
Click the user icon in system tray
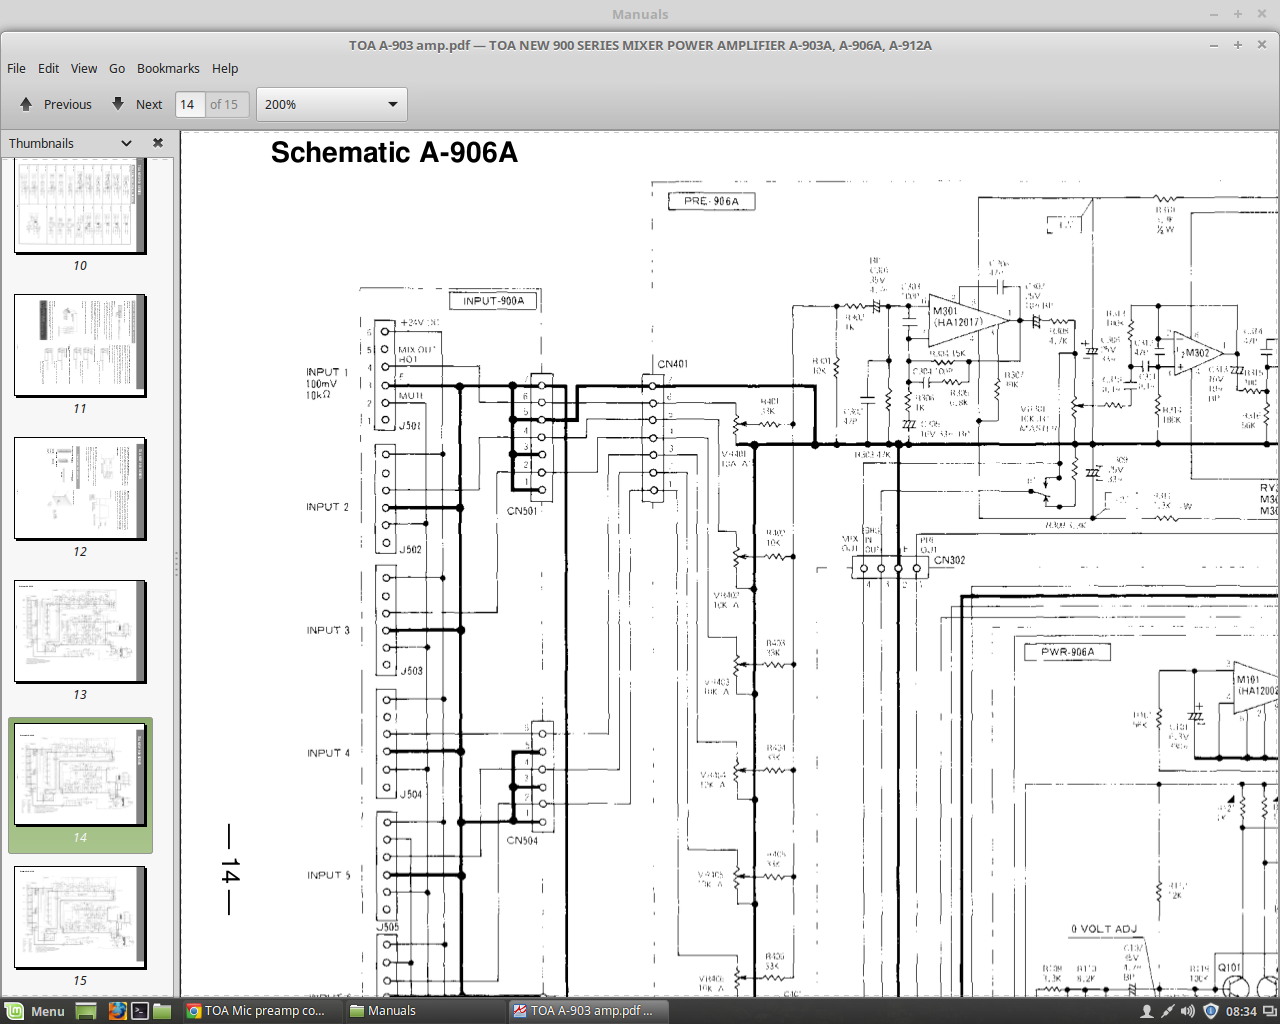pos(1147,1011)
